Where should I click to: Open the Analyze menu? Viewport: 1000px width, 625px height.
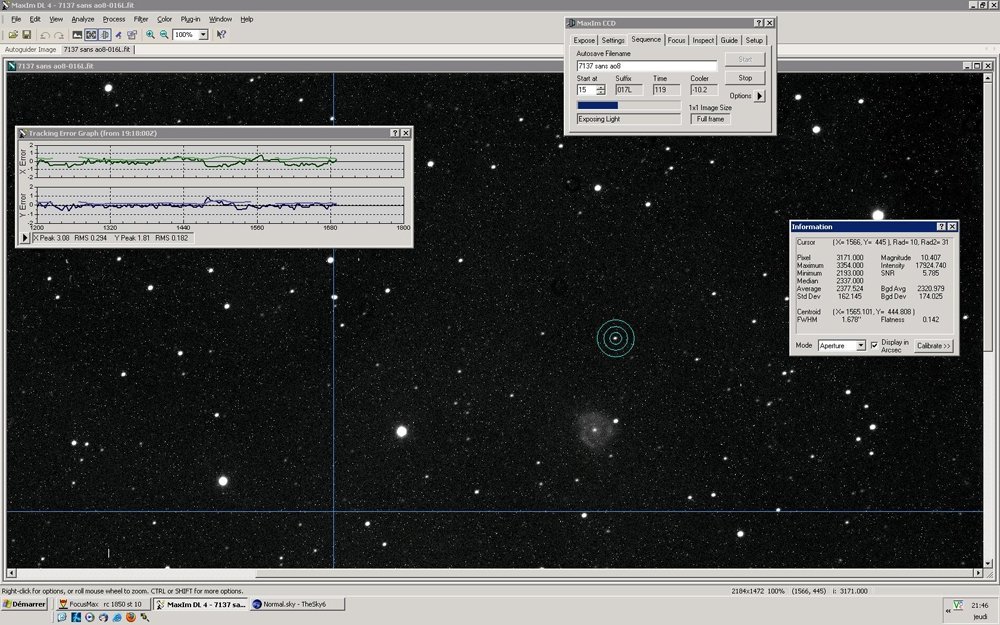(x=83, y=19)
